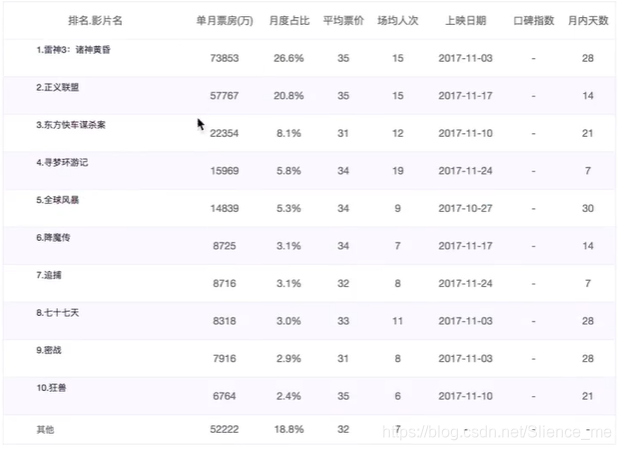The height and width of the screenshot is (450, 621).
Task: Click box office value 7916
Action: [225, 358]
